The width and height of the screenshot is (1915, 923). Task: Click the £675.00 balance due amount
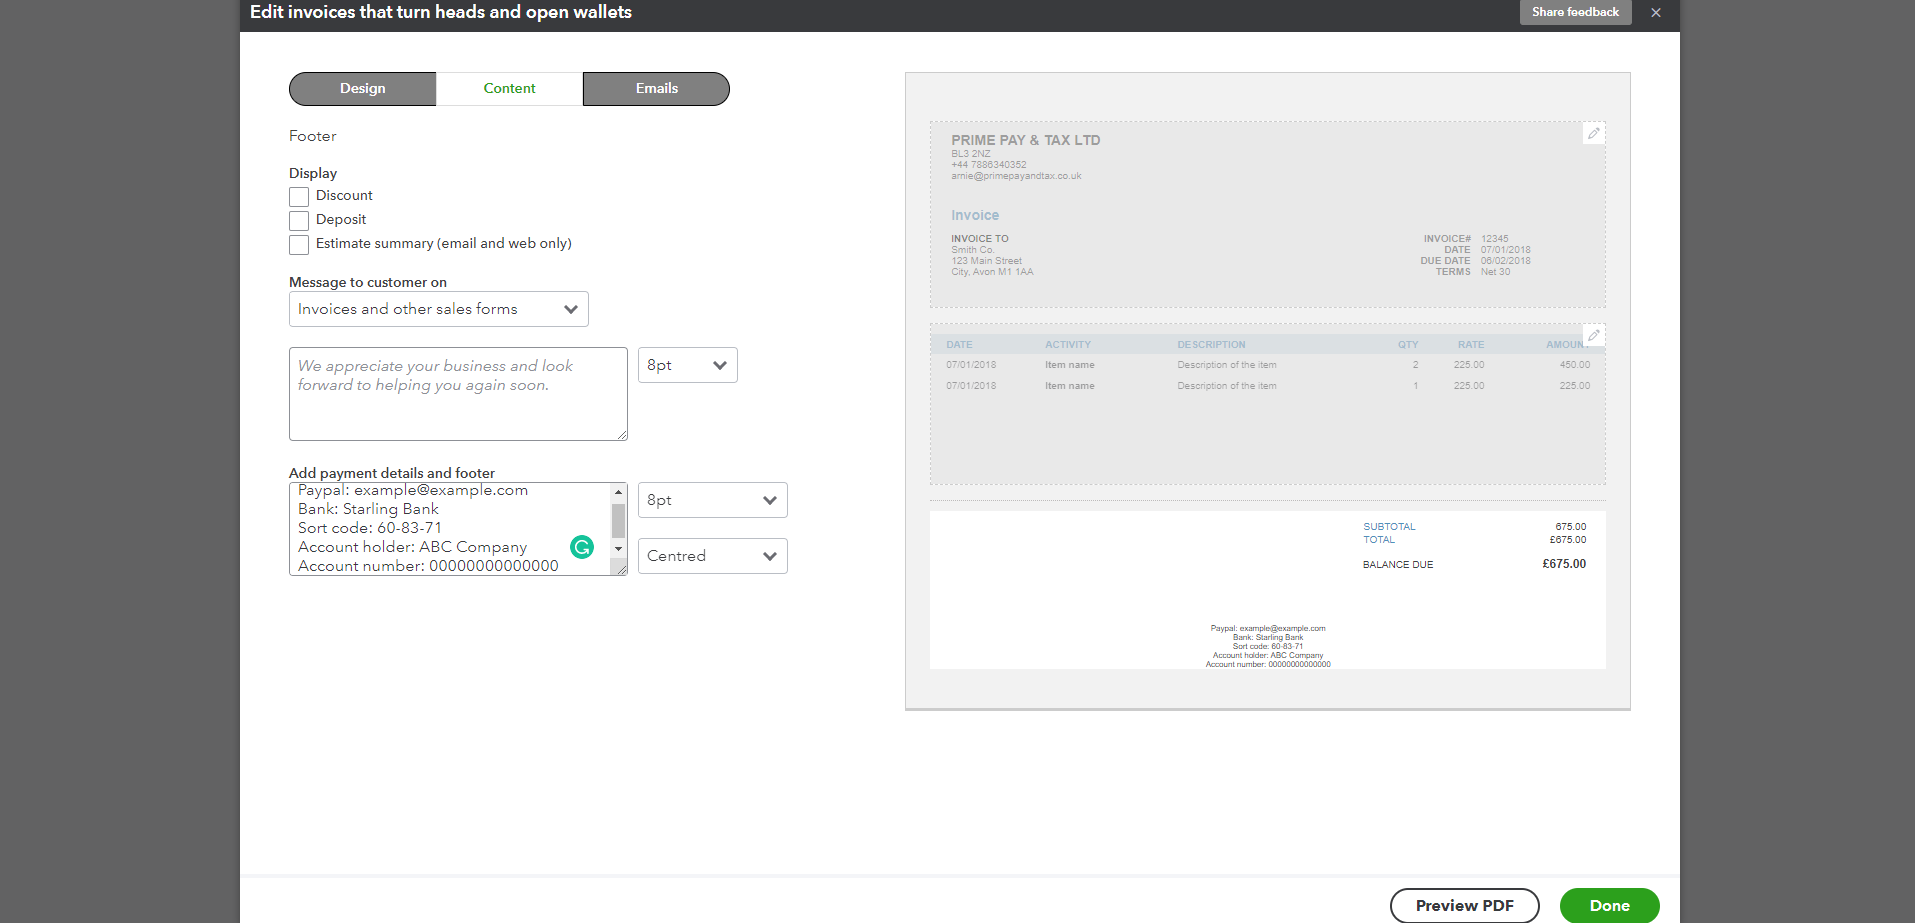pyautogui.click(x=1564, y=564)
